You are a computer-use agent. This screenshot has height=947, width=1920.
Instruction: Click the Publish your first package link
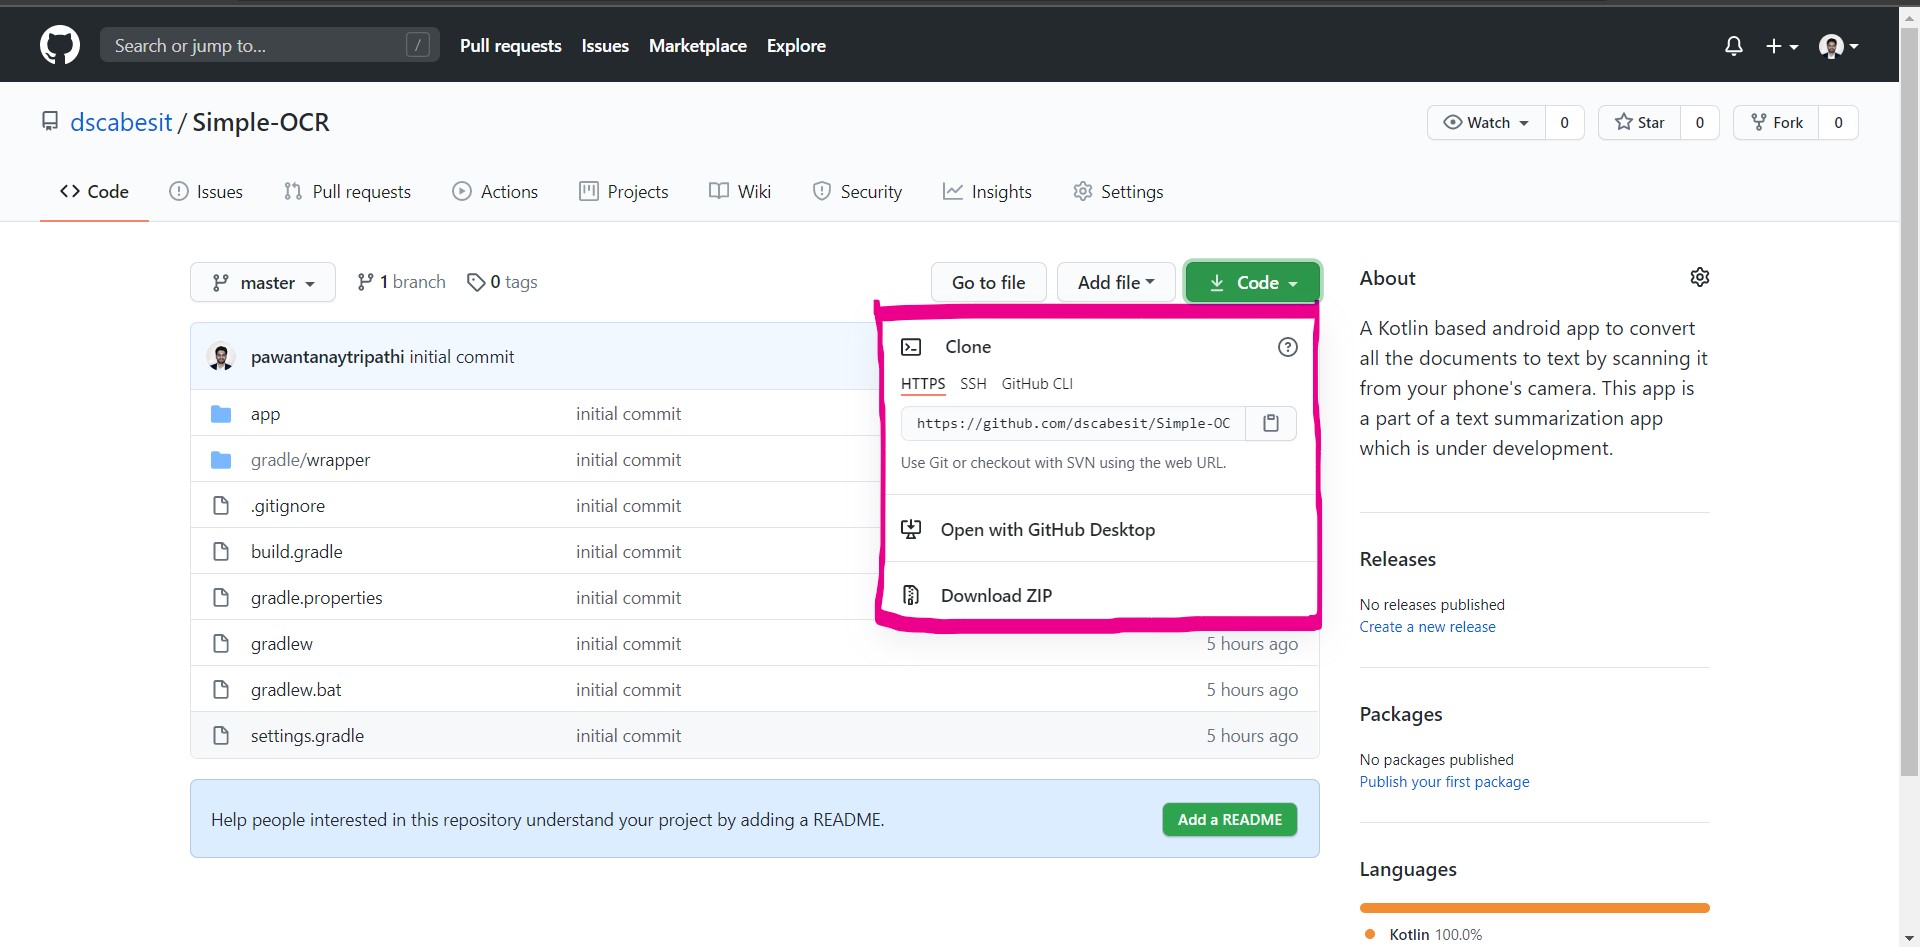pos(1445,782)
